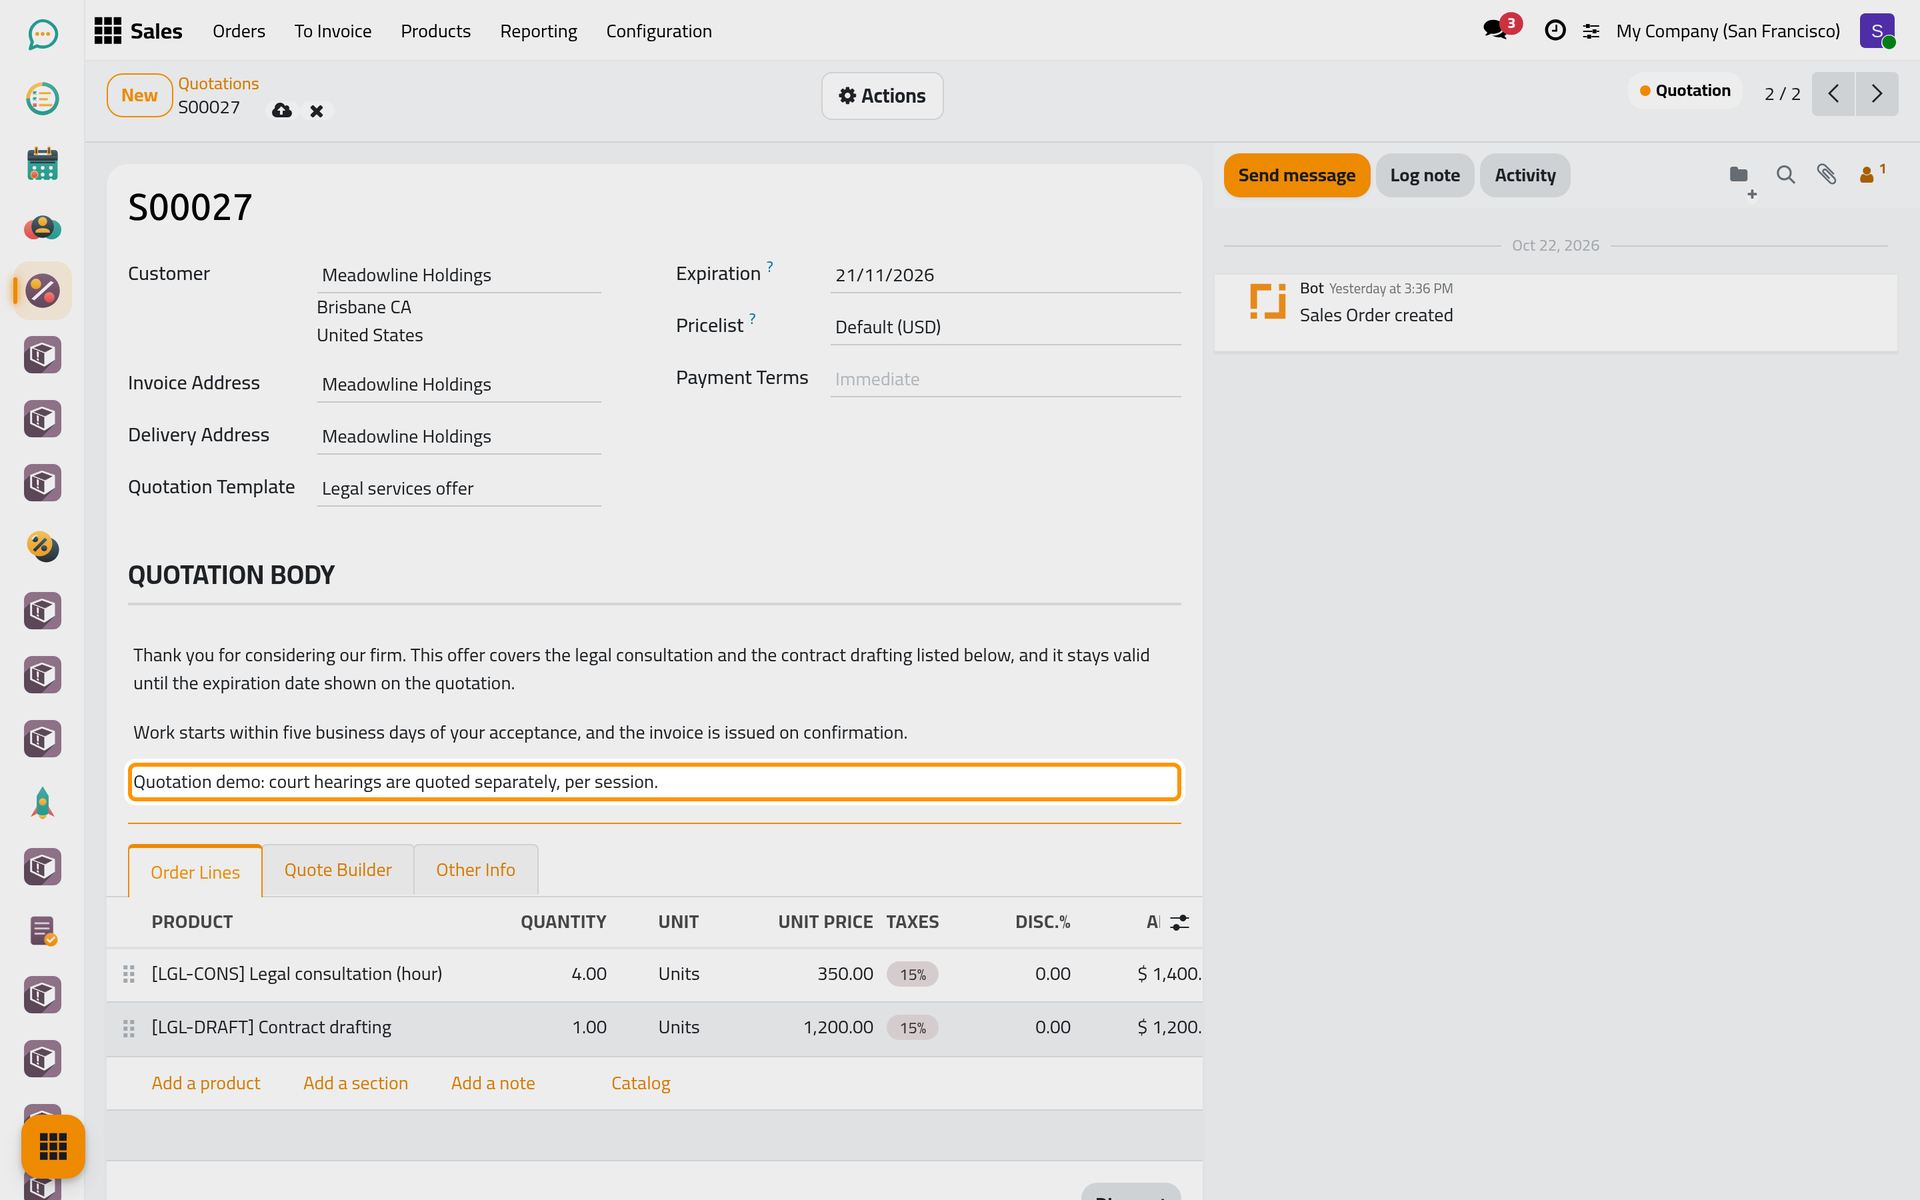Open the Orders menu
This screenshot has width=1920, height=1200.
[239, 31]
